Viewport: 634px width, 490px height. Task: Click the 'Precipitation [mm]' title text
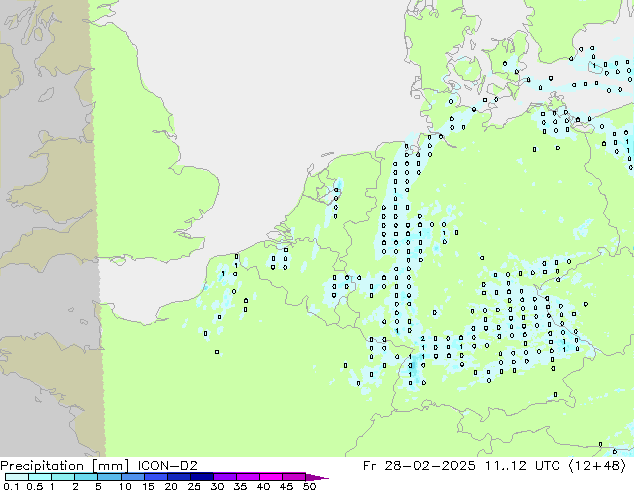point(65,466)
